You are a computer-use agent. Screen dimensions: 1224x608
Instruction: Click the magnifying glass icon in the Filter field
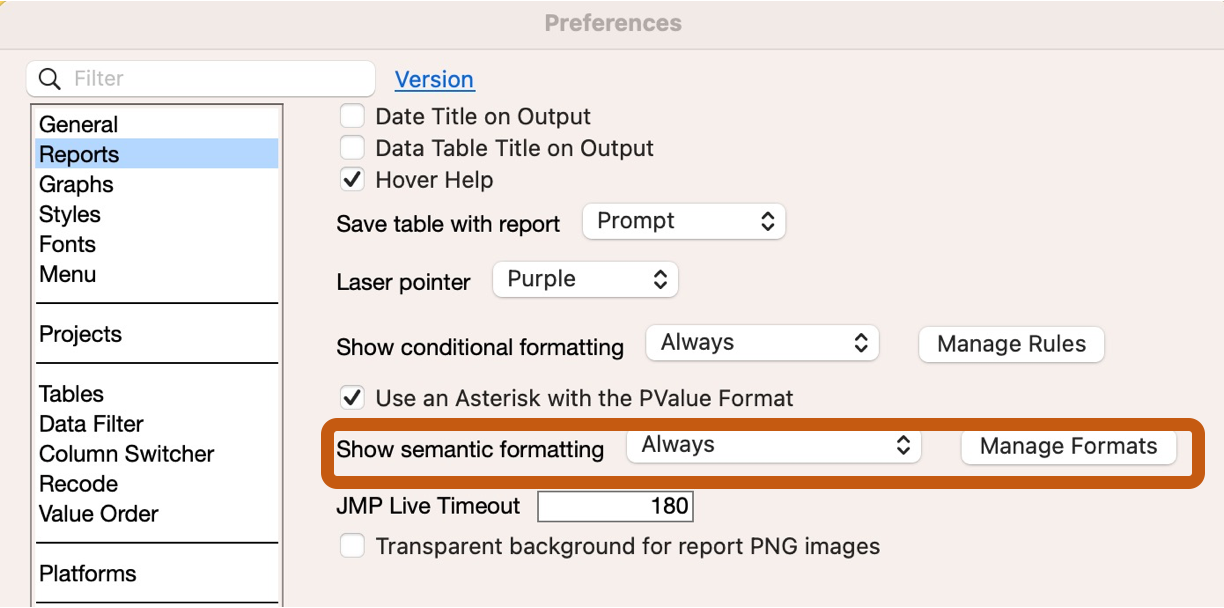tap(48, 78)
